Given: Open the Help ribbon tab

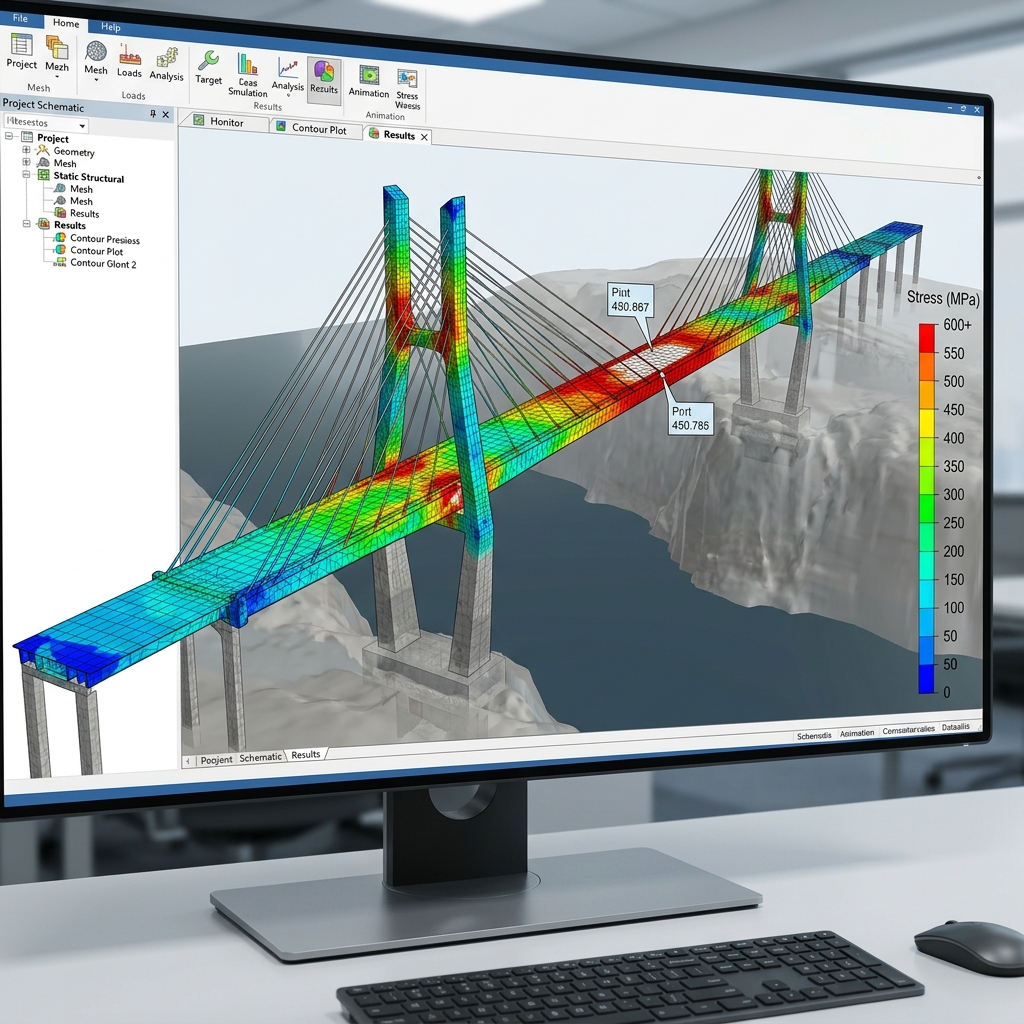Looking at the screenshot, I should tap(110, 27).
